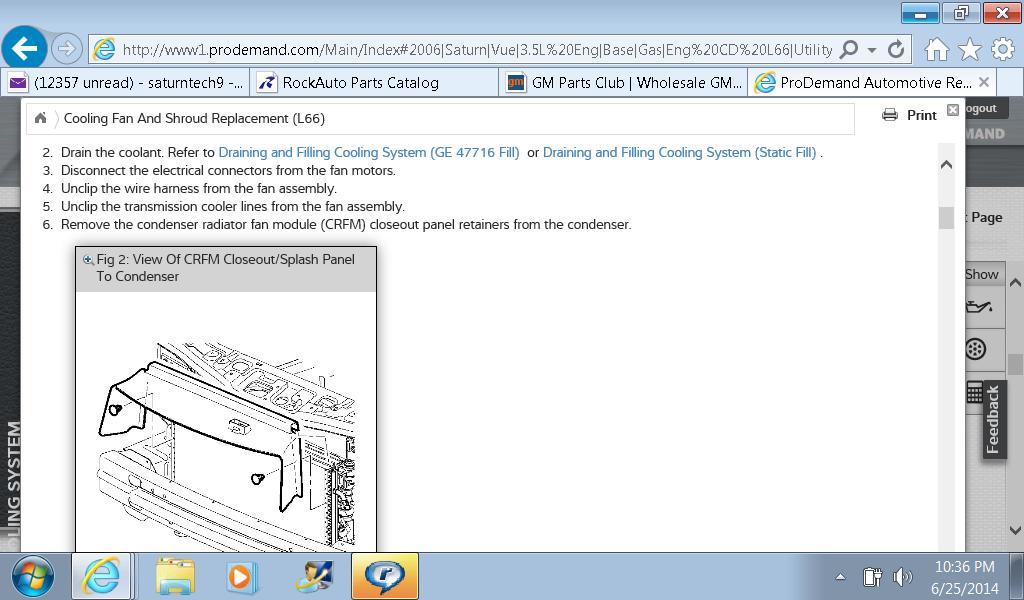The width and height of the screenshot is (1024, 600).
Task: Click the tire/wheel sidebar icon
Action: coord(976,349)
